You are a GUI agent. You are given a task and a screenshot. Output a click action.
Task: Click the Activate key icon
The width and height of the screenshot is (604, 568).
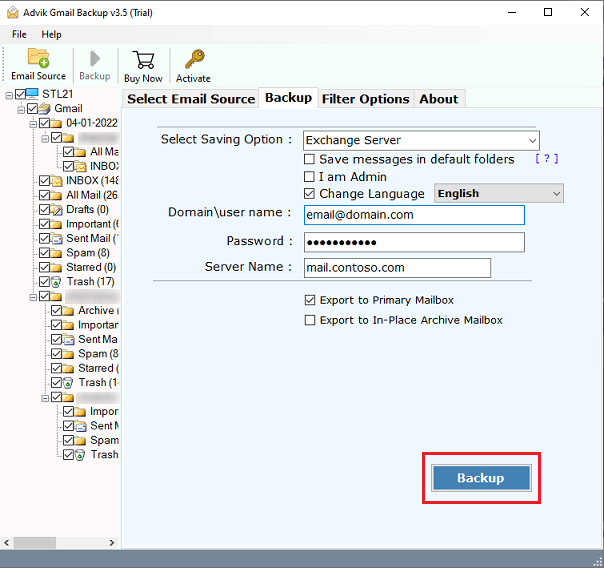tap(193, 59)
